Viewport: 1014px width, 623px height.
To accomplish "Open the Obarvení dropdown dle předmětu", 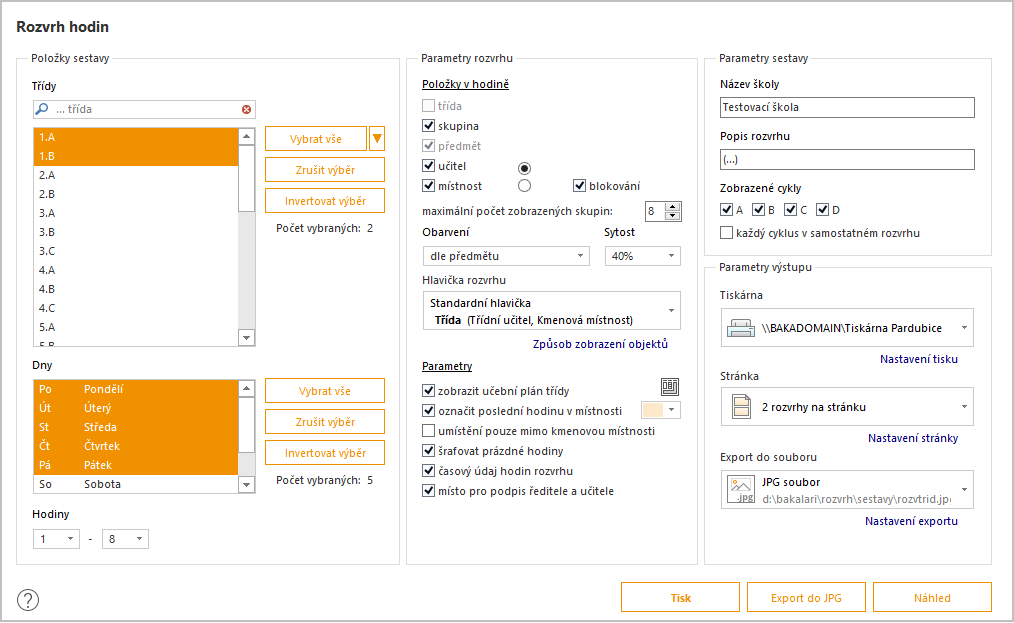I will tap(506, 256).
